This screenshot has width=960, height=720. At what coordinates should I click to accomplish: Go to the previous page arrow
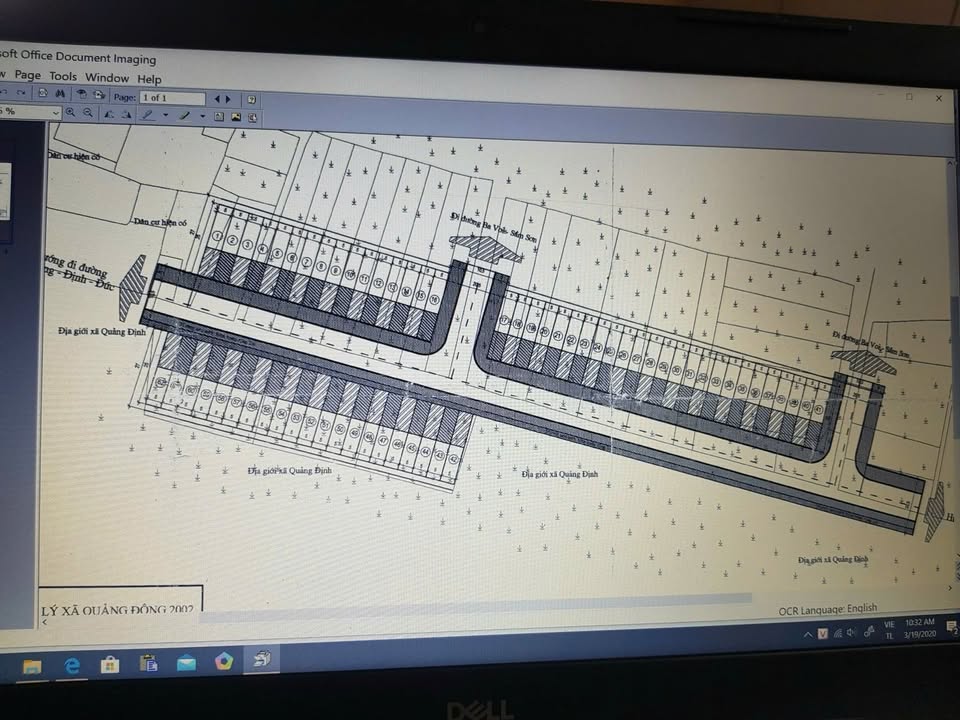[217, 99]
